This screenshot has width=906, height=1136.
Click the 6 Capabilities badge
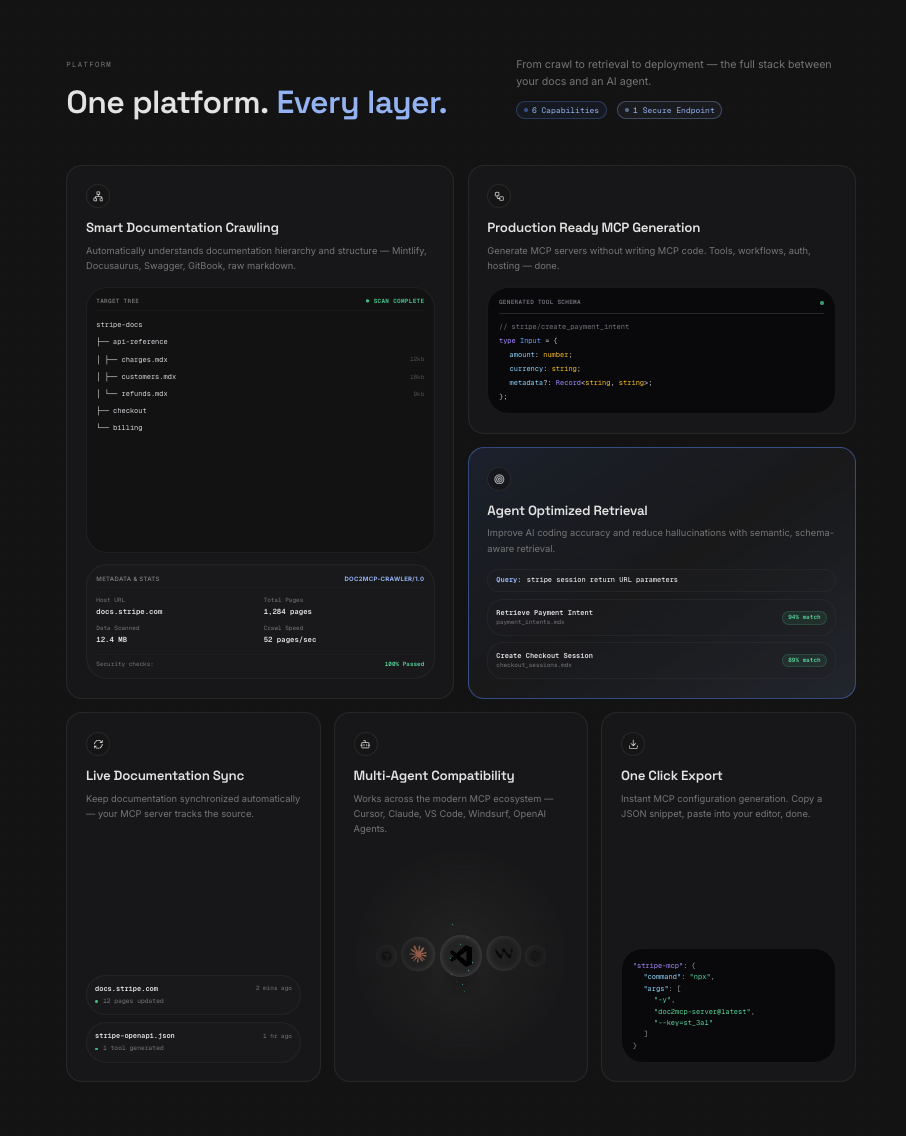pos(561,110)
